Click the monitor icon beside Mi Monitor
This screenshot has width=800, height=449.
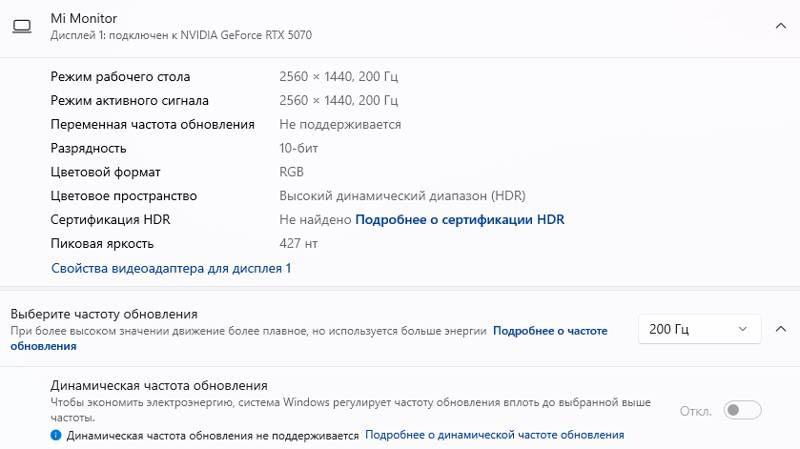[22, 26]
